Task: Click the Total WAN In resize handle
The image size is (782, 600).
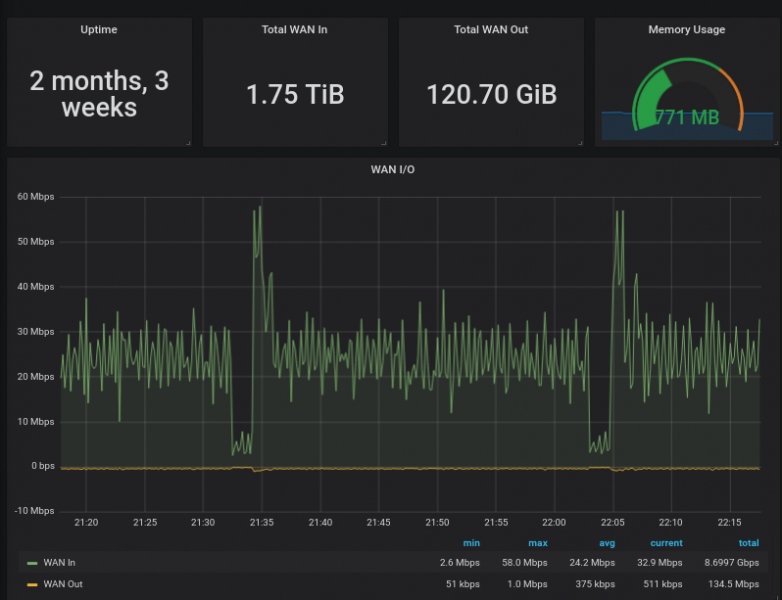Action: tap(383, 143)
